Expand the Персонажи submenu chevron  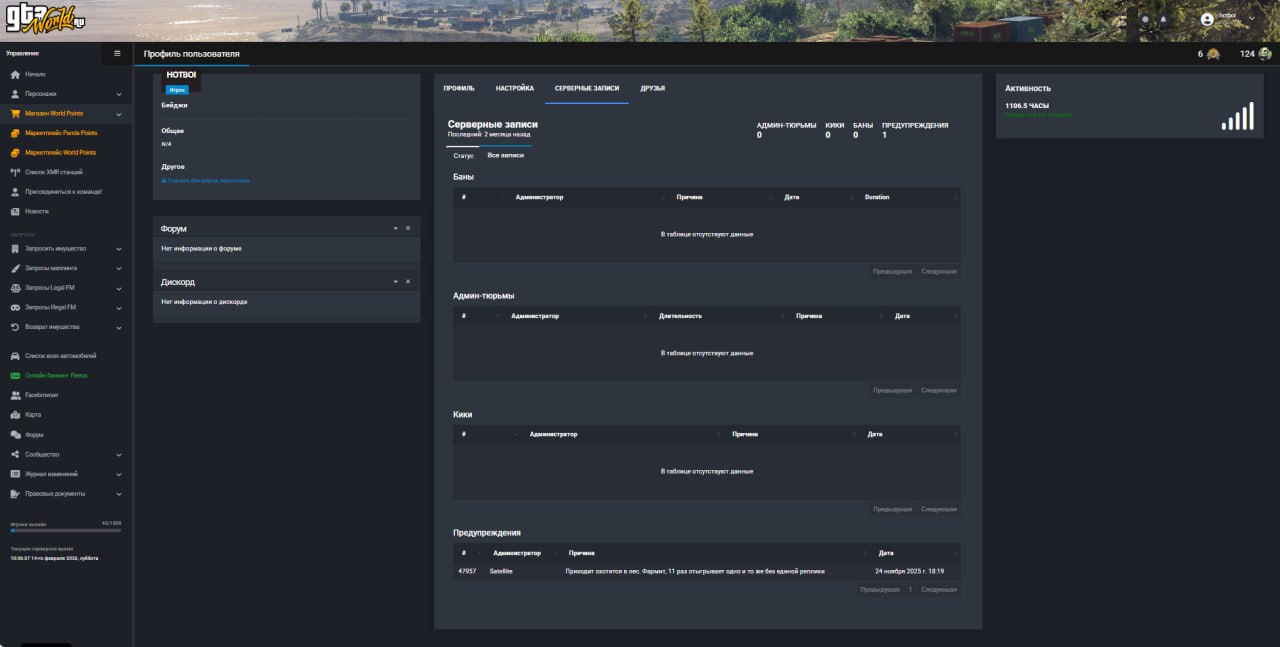119,94
